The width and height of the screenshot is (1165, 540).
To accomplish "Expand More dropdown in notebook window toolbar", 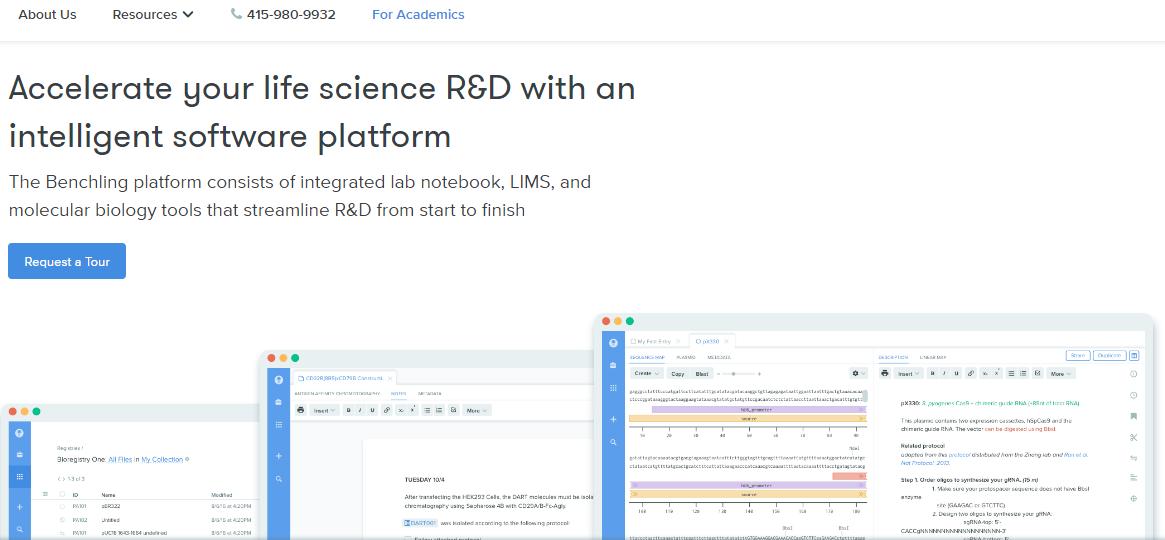I will point(476,410).
